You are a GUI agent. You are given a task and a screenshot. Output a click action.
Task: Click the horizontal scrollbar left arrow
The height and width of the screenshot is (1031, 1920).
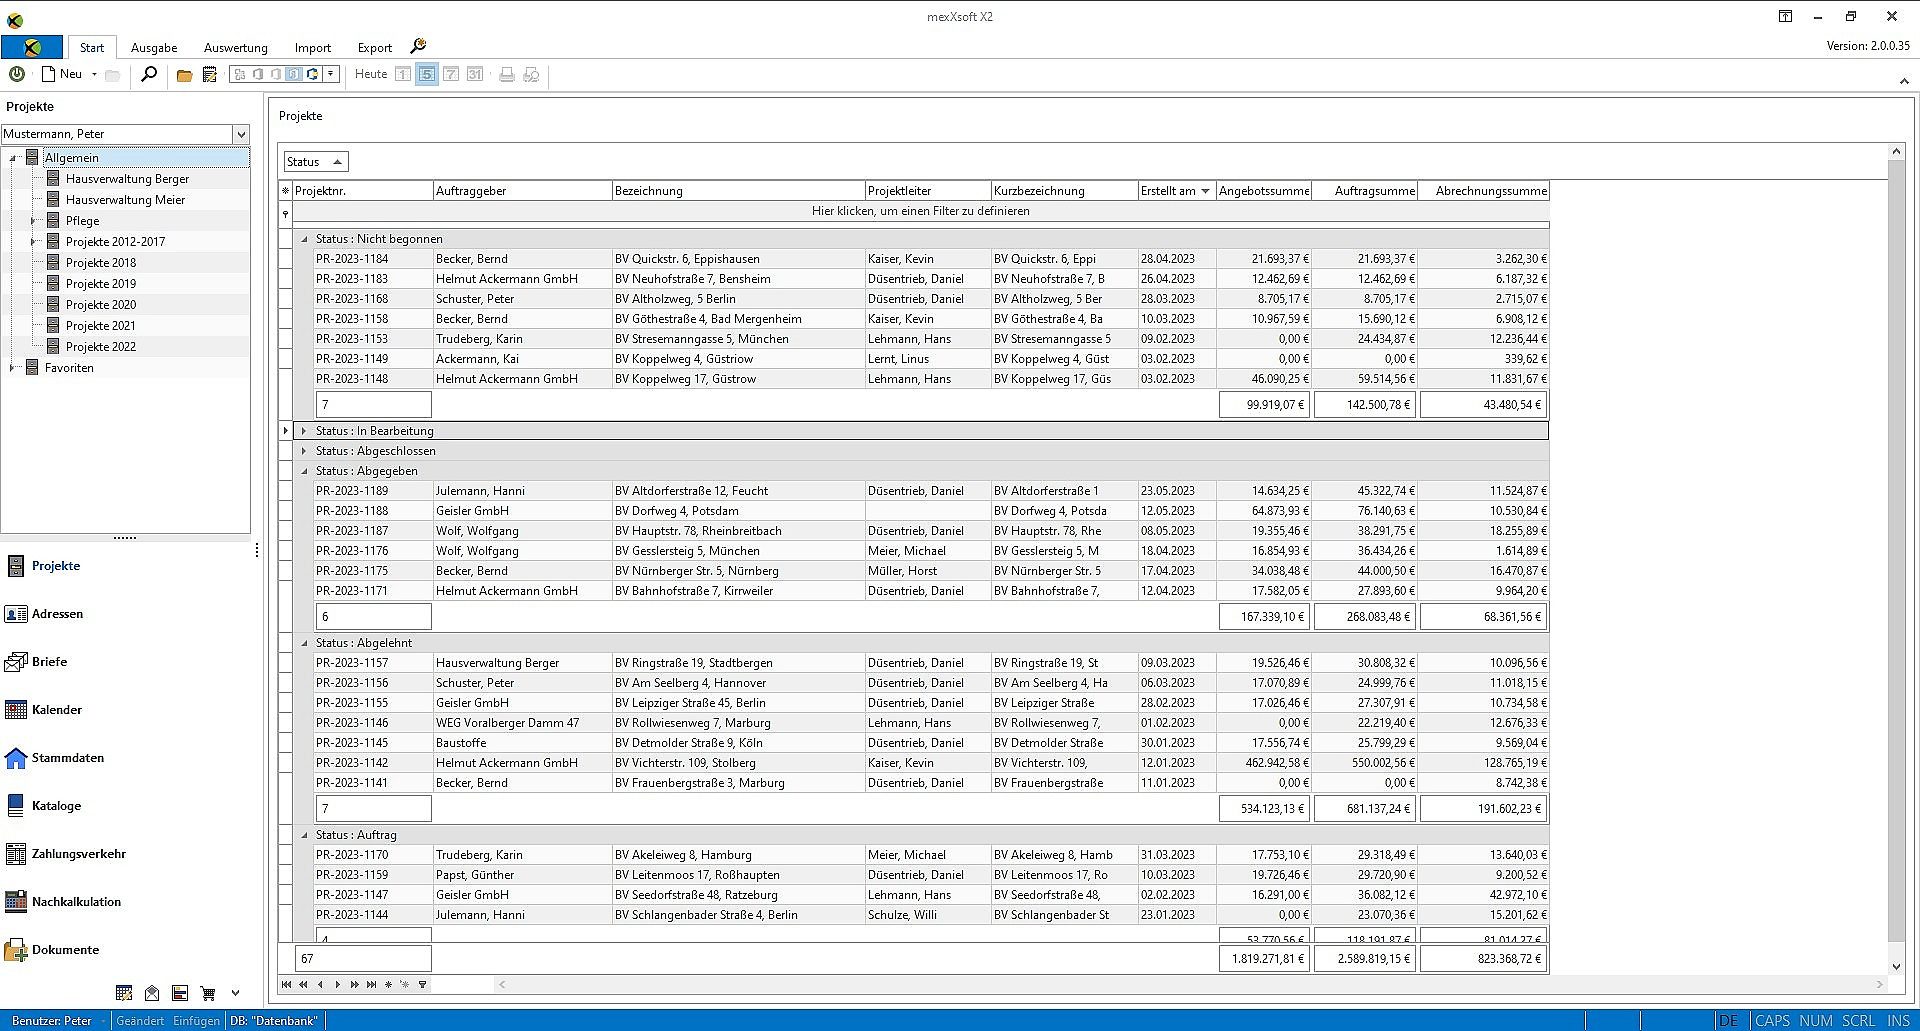502,985
